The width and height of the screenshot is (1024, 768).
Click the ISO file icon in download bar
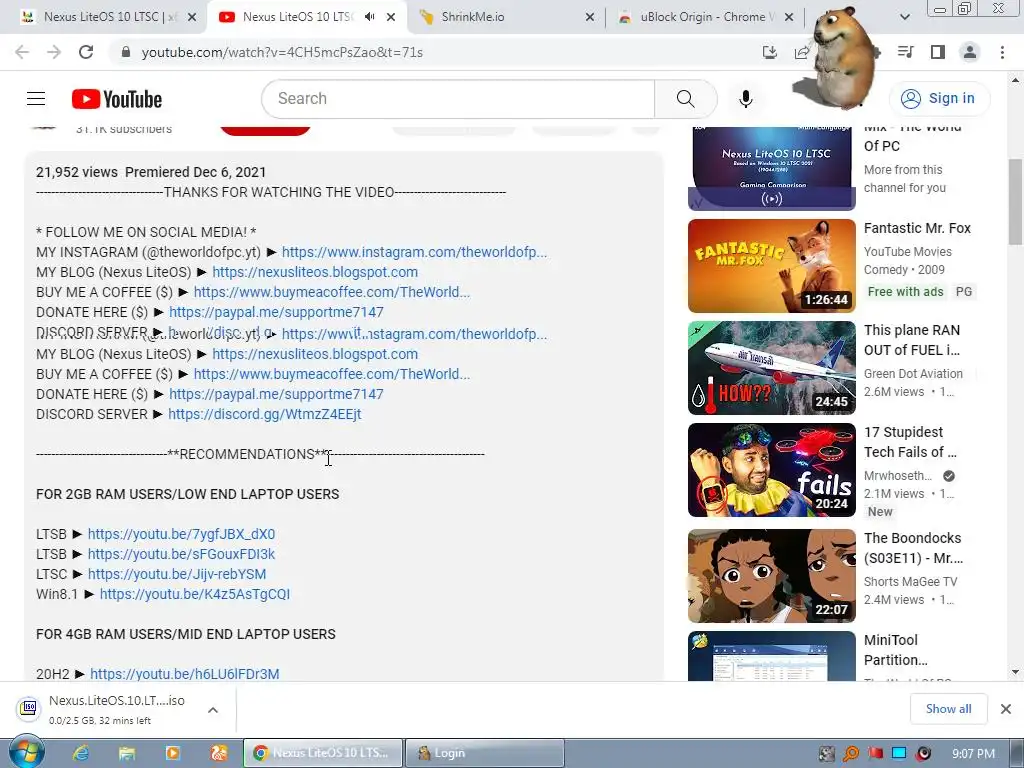click(x=28, y=708)
